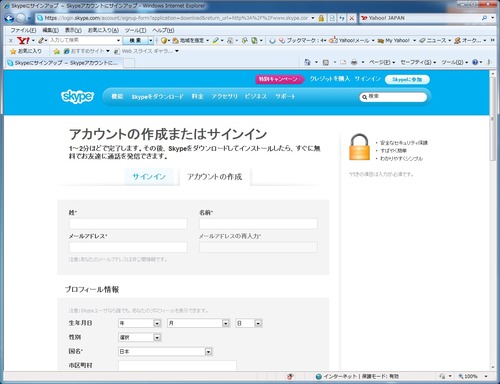Switch to the サインイン tab

coord(149,177)
